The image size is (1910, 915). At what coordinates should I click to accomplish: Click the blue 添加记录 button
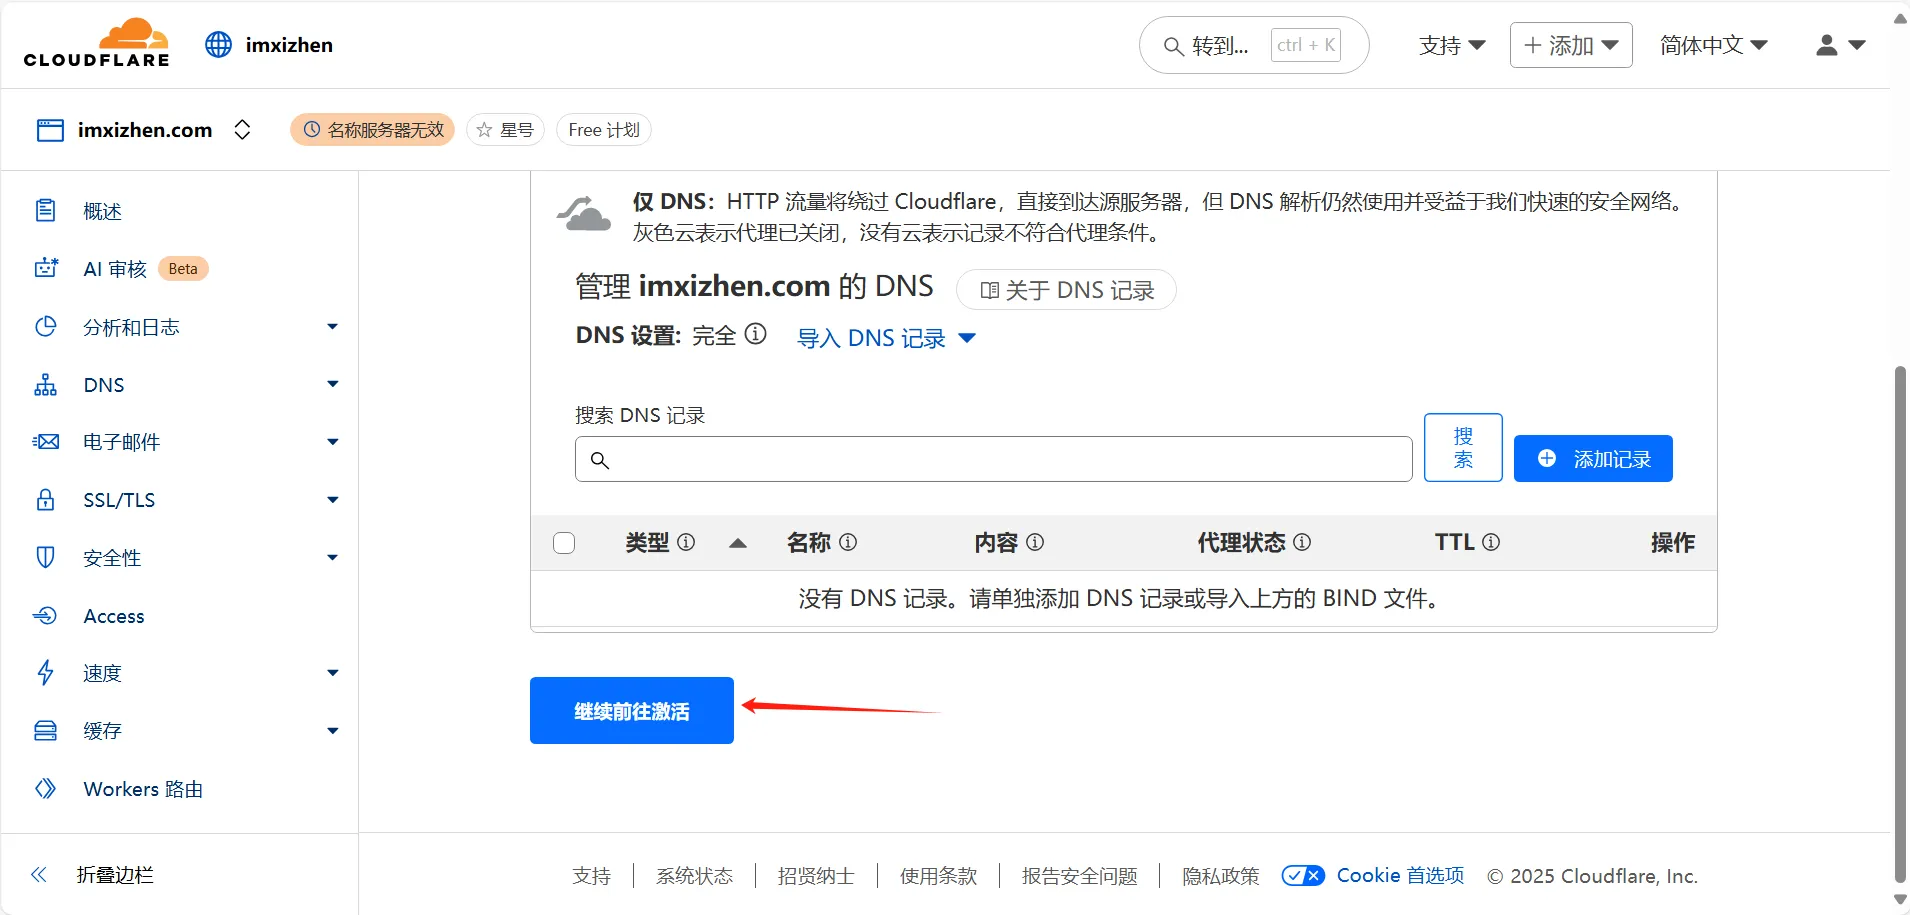[1593, 459]
